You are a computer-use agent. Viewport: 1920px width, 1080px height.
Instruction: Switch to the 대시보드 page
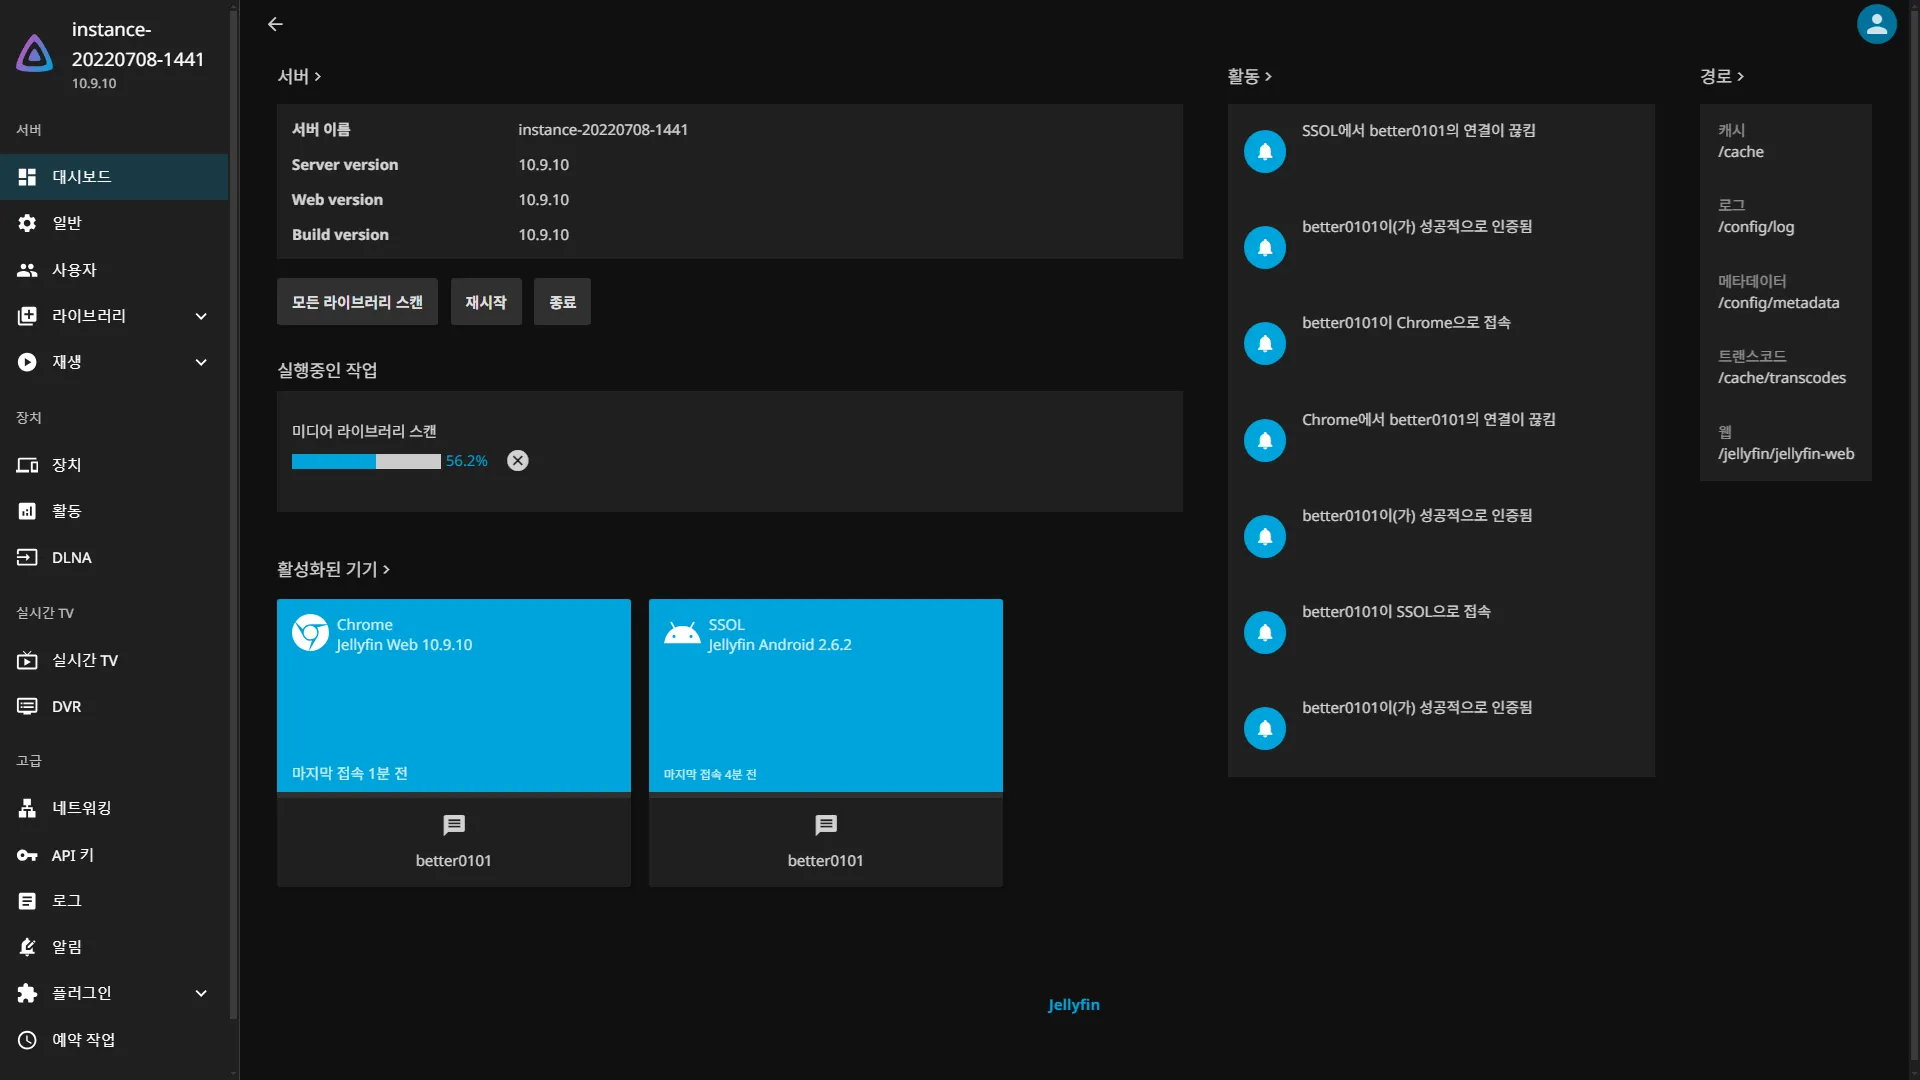point(81,176)
